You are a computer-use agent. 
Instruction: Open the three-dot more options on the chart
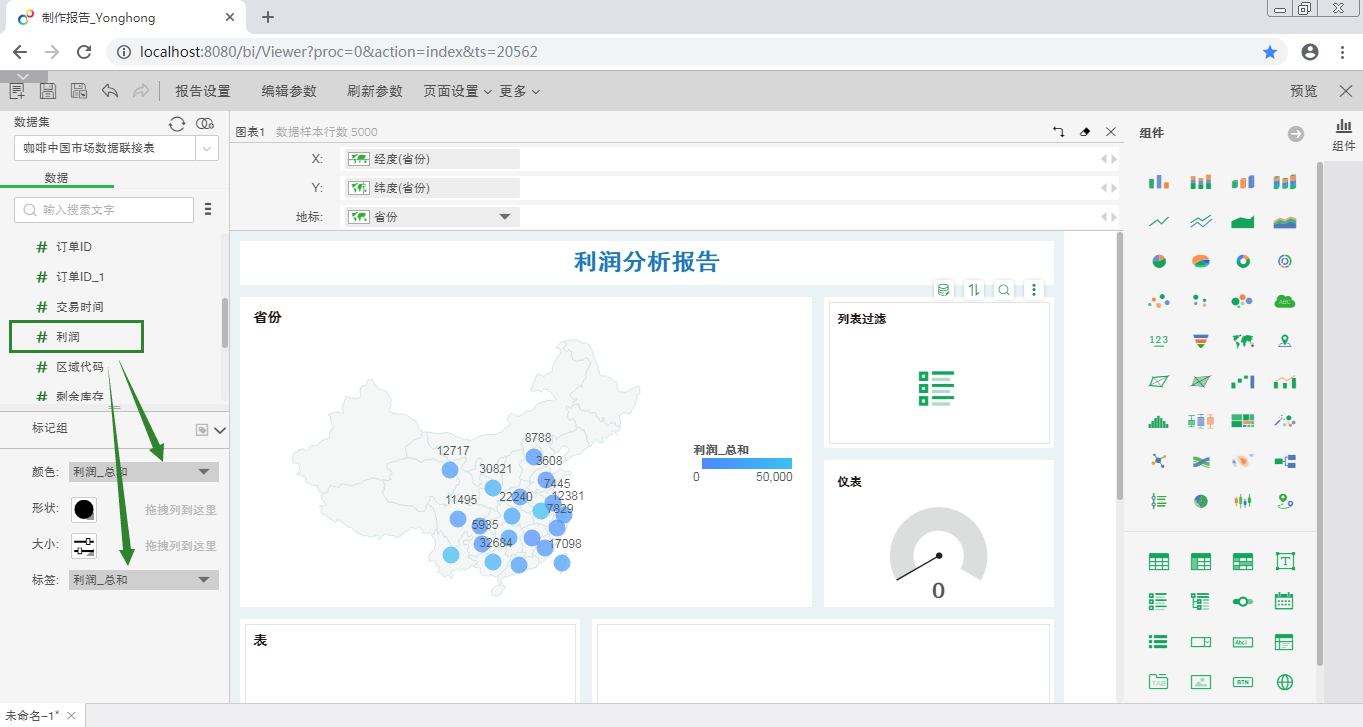1033,289
